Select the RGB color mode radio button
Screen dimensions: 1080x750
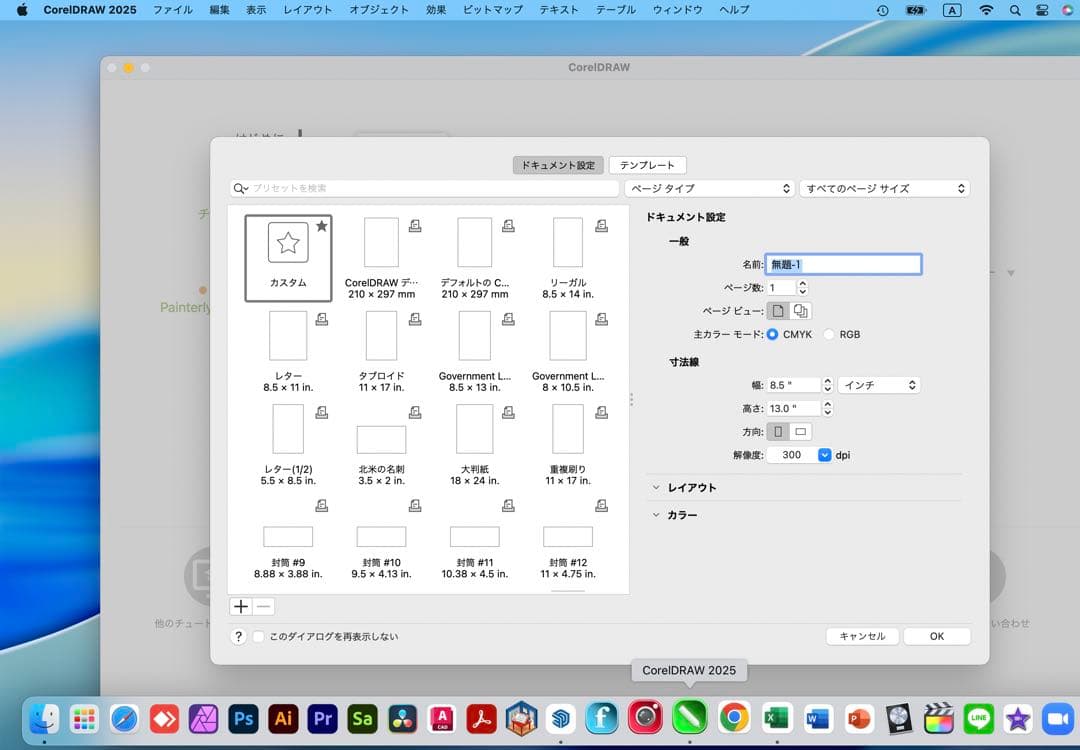[829, 334]
